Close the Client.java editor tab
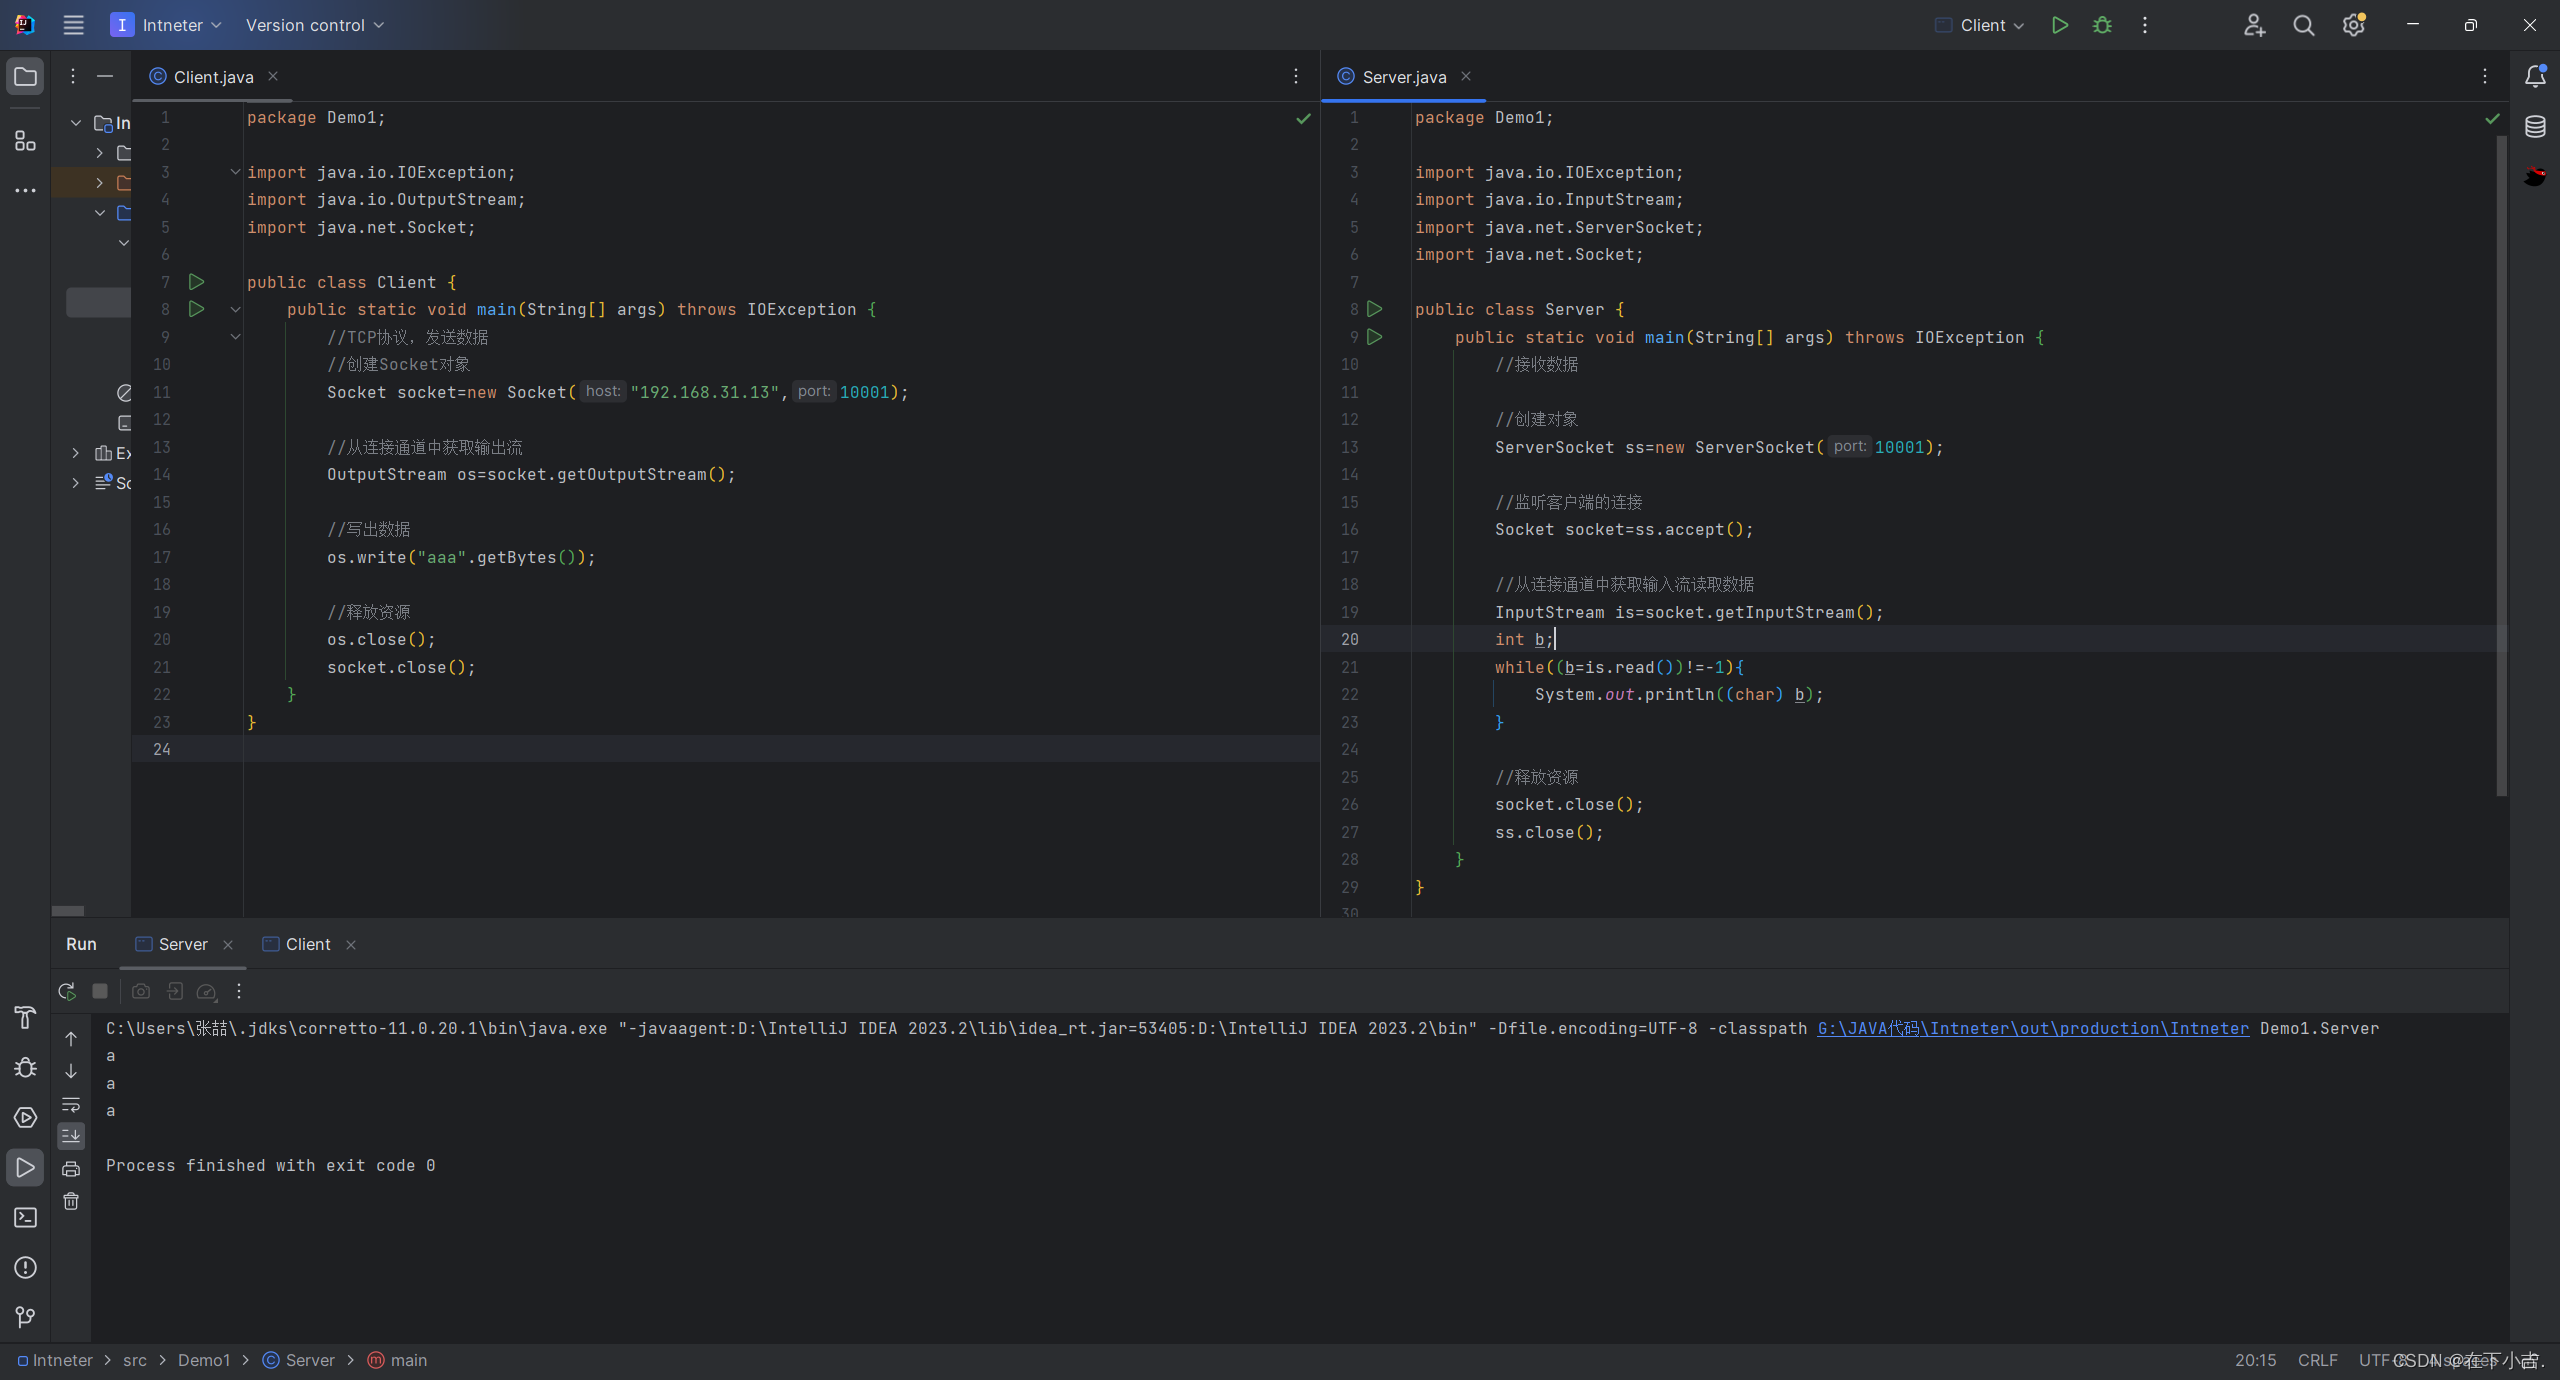This screenshot has height=1380, width=2560. click(x=273, y=76)
